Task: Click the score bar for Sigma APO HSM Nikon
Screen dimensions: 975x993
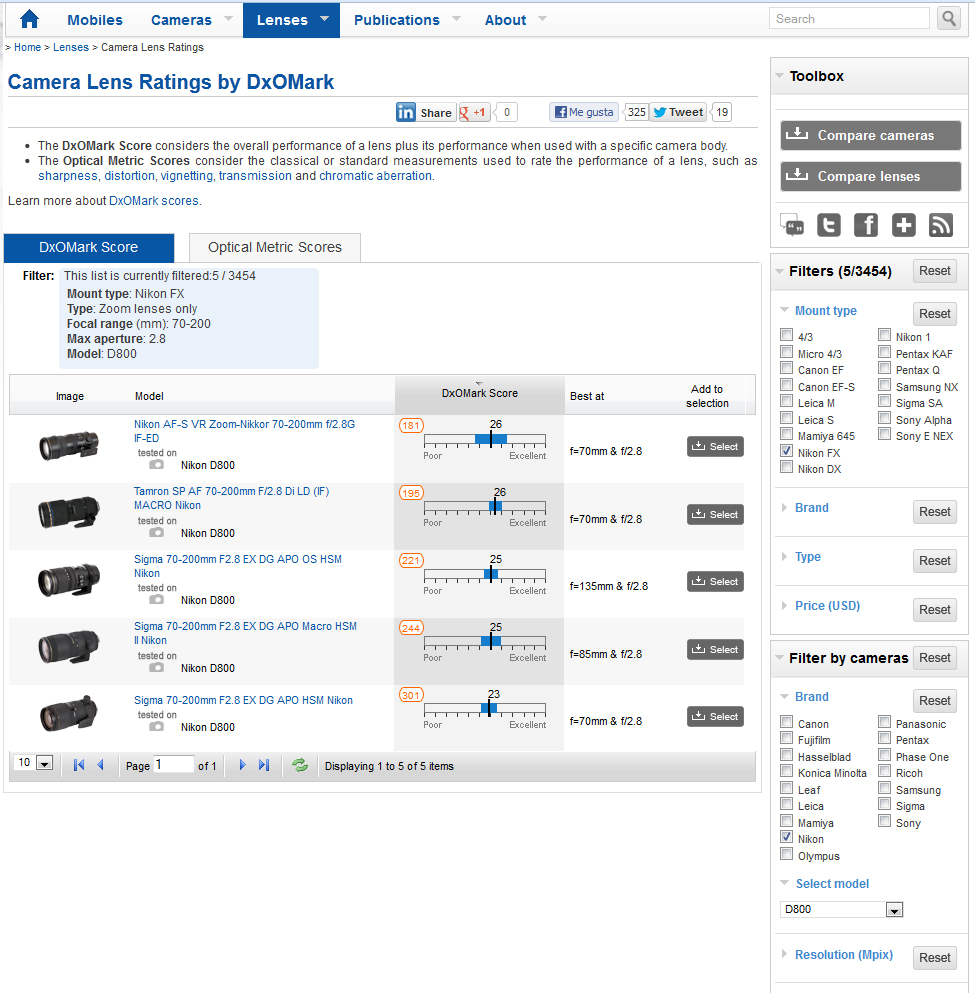Action: (x=484, y=709)
